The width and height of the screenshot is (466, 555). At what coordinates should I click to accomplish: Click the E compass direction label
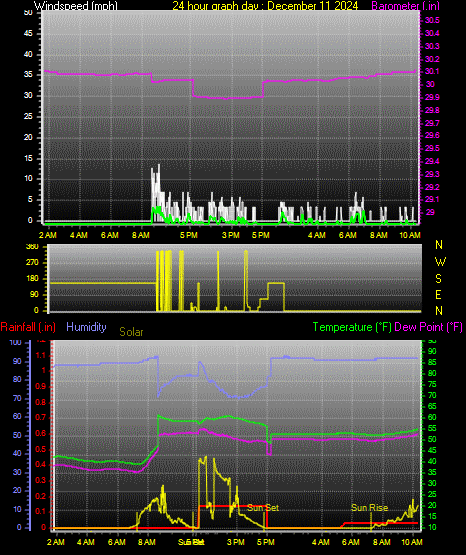pyautogui.click(x=438, y=294)
